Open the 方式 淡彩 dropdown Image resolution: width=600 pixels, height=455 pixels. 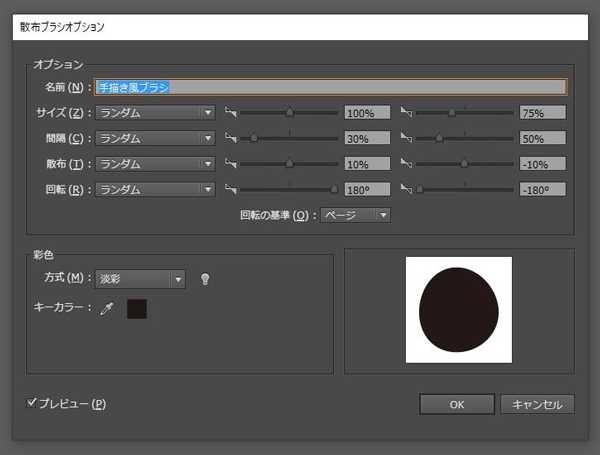pyautogui.click(x=140, y=279)
